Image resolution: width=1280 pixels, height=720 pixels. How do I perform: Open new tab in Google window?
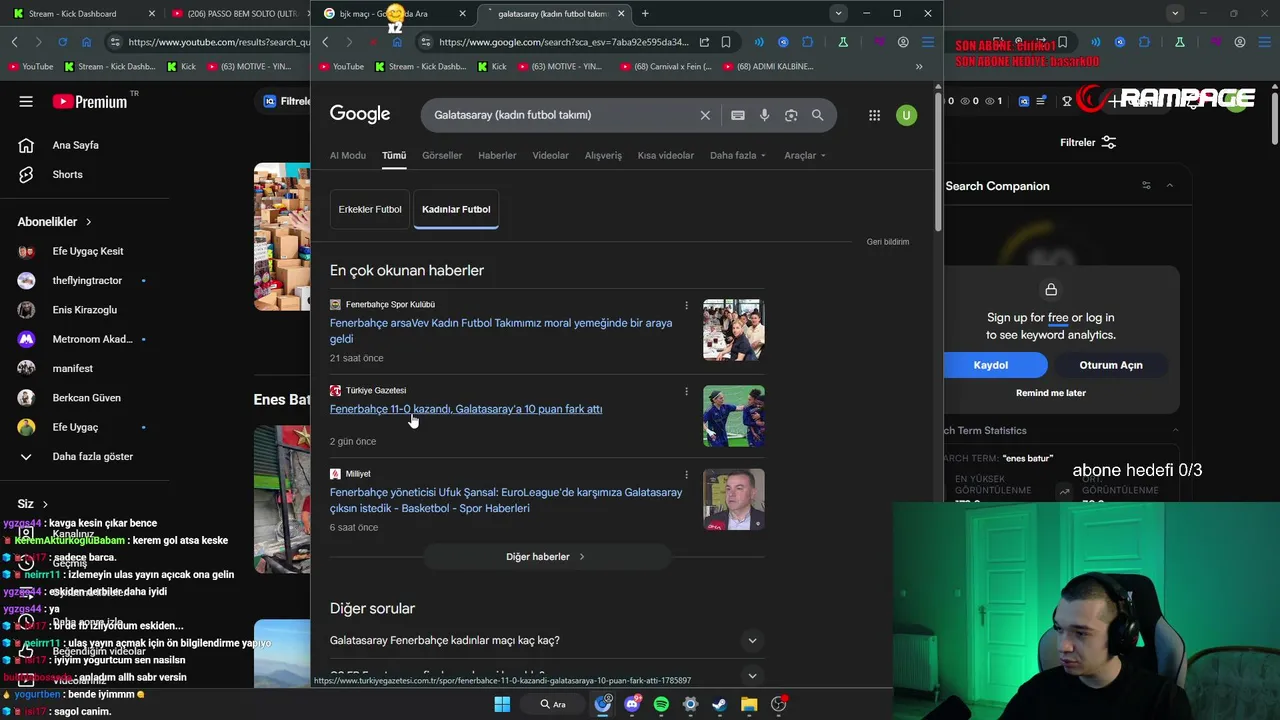click(x=645, y=14)
